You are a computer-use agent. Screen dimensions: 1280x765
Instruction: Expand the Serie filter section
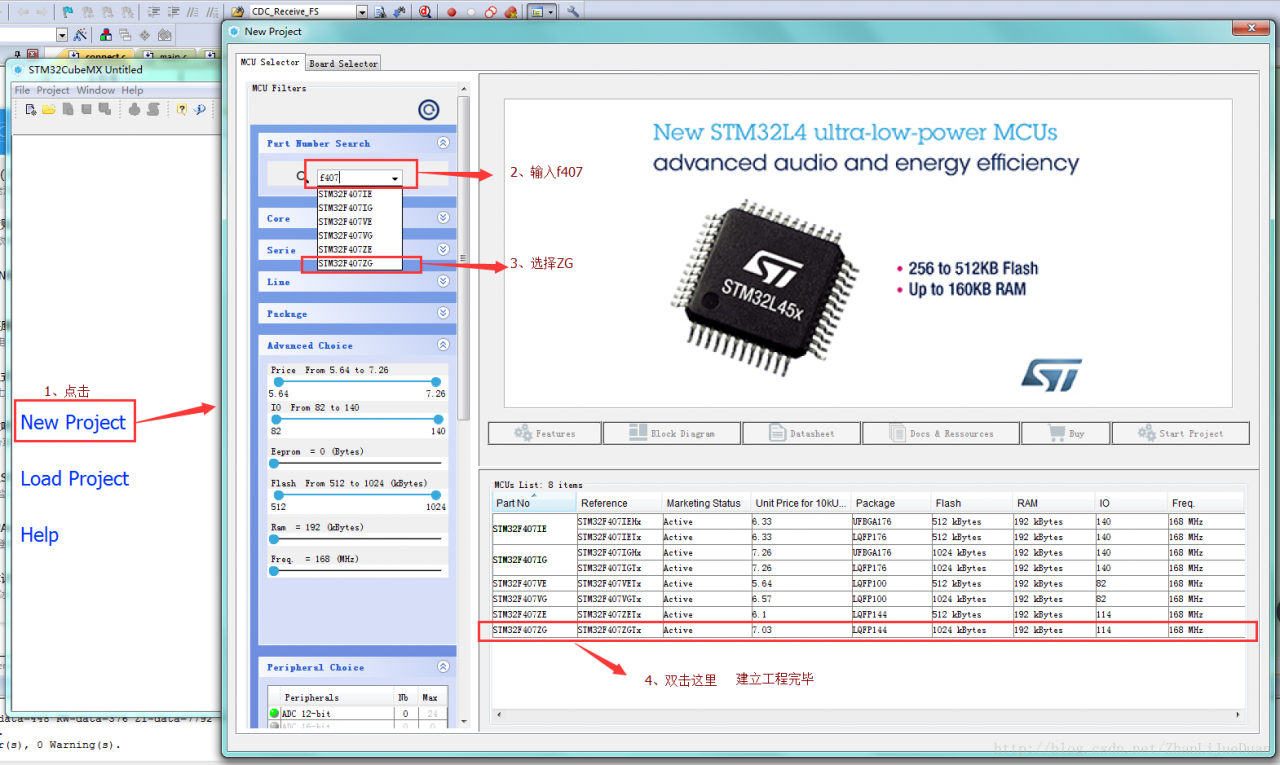[x=443, y=249]
